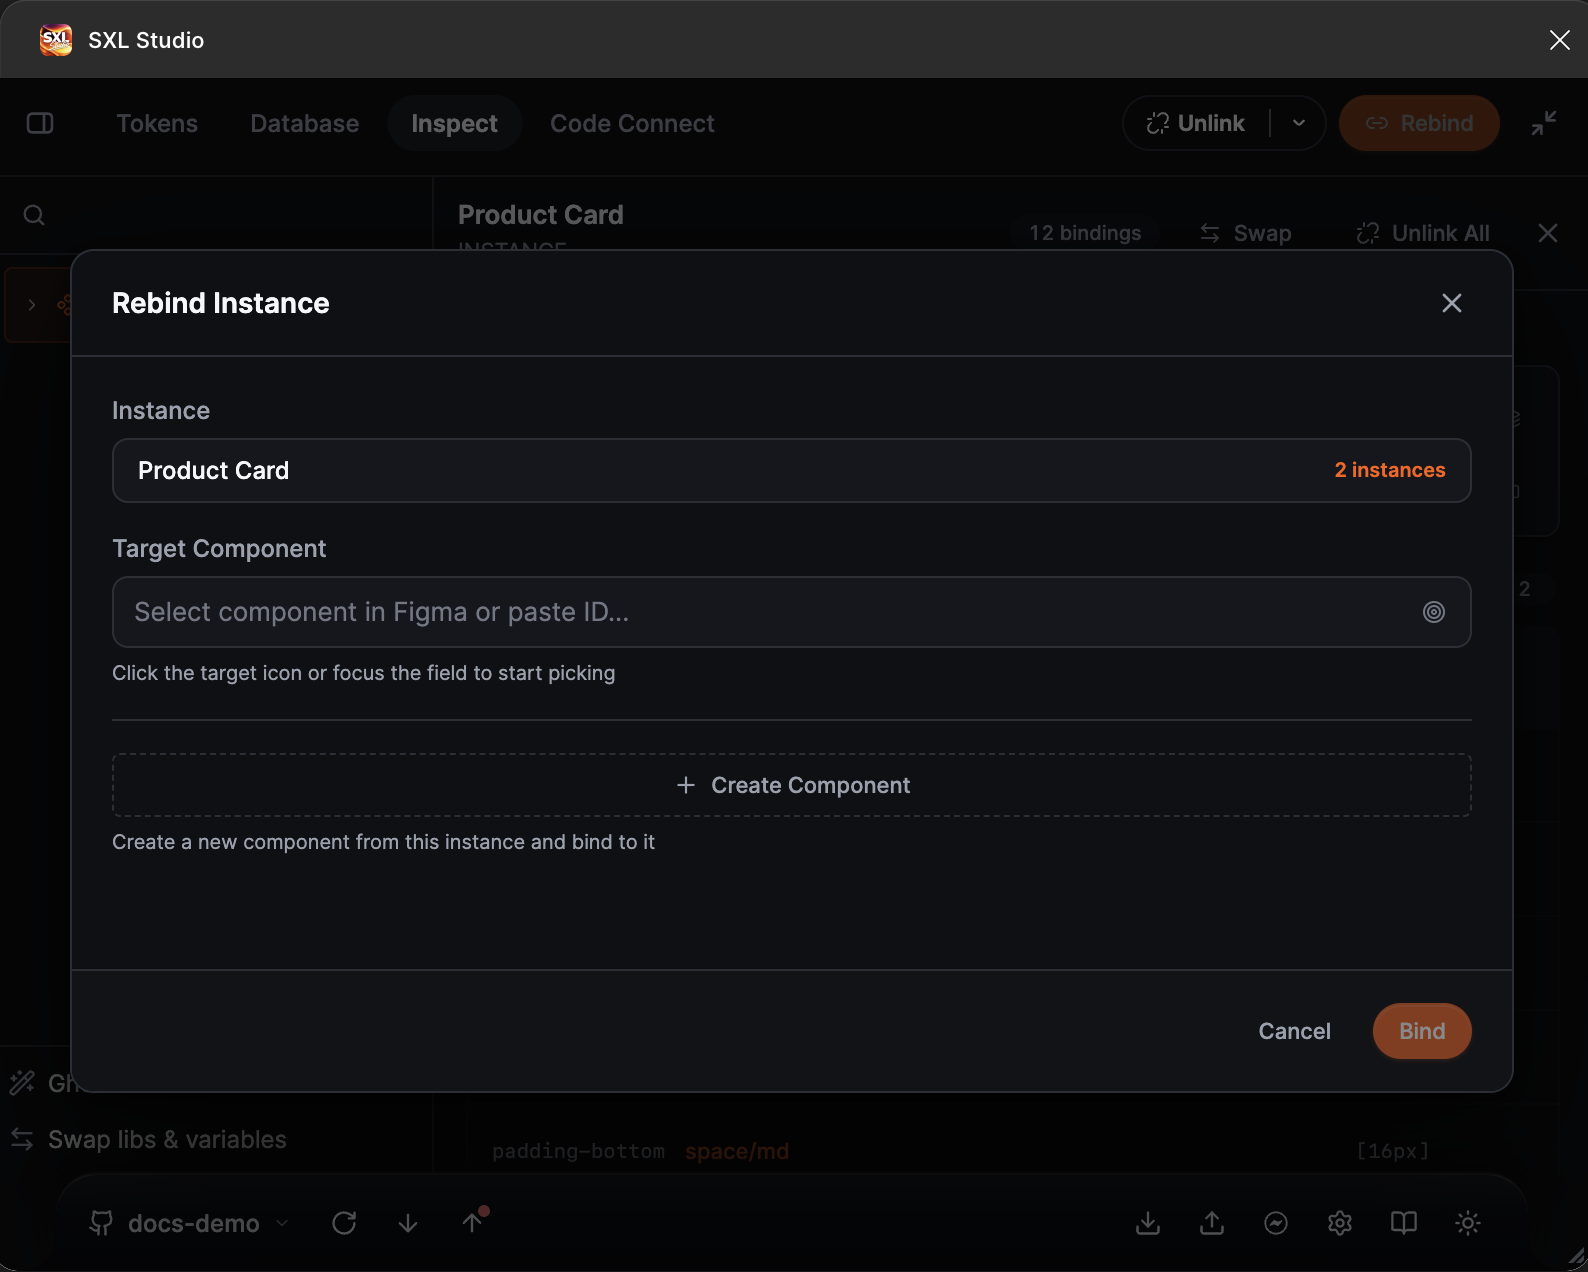Open the Code Connect tab
The image size is (1588, 1272).
tap(632, 123)
